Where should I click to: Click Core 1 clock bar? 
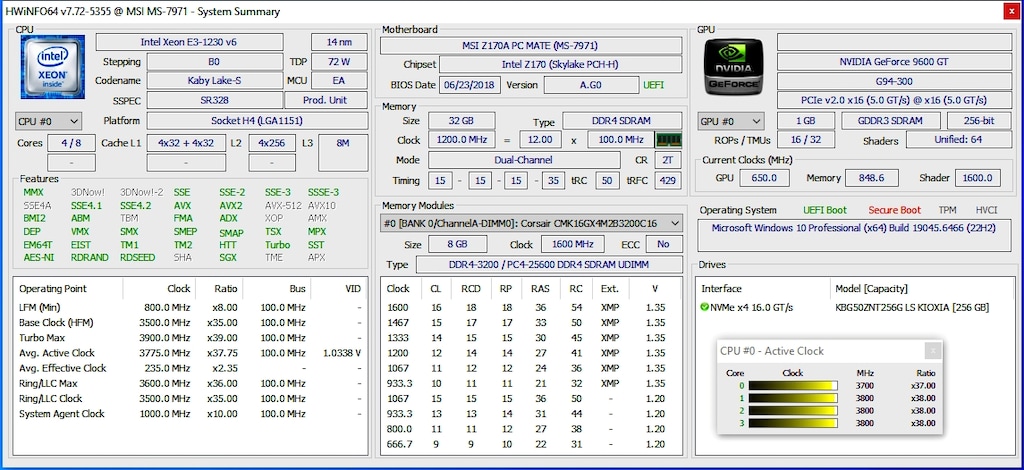(x=793, y=398)
